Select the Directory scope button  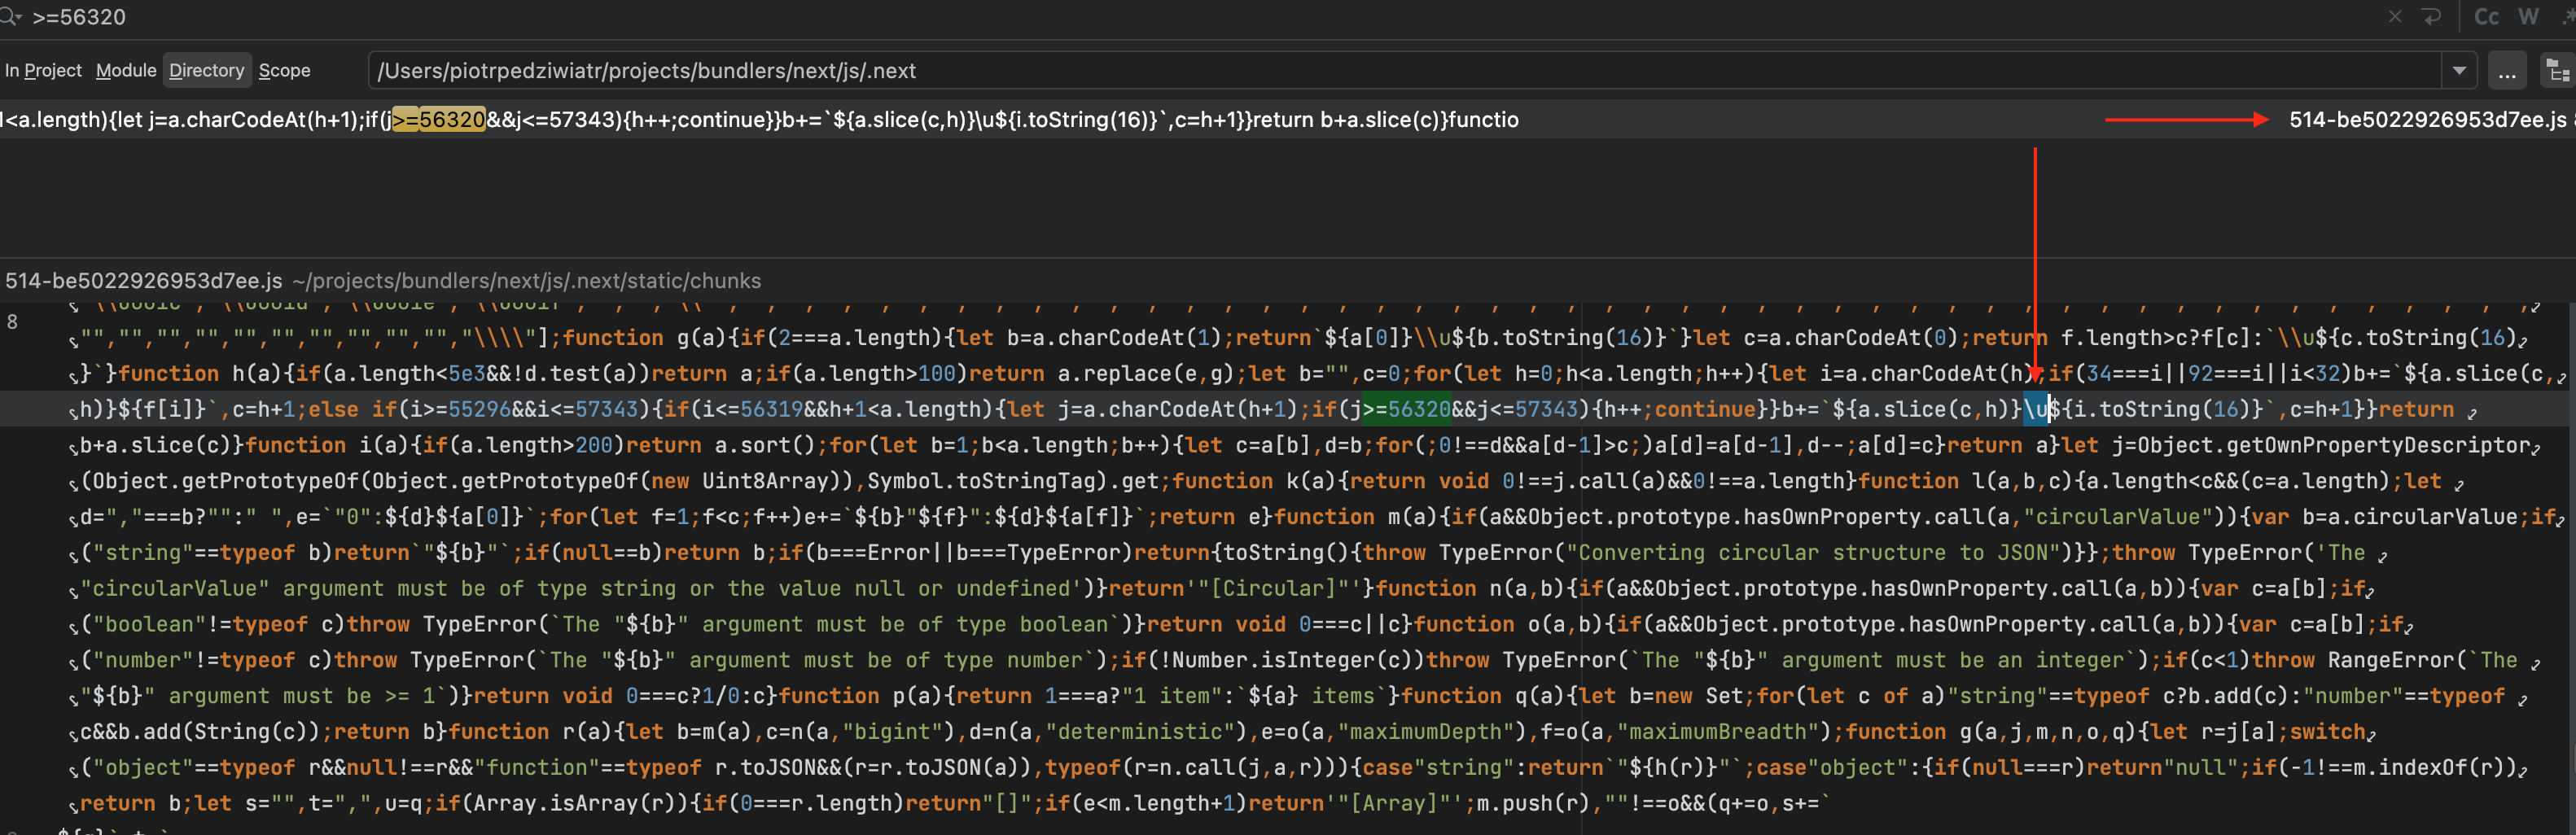[206, 70]
